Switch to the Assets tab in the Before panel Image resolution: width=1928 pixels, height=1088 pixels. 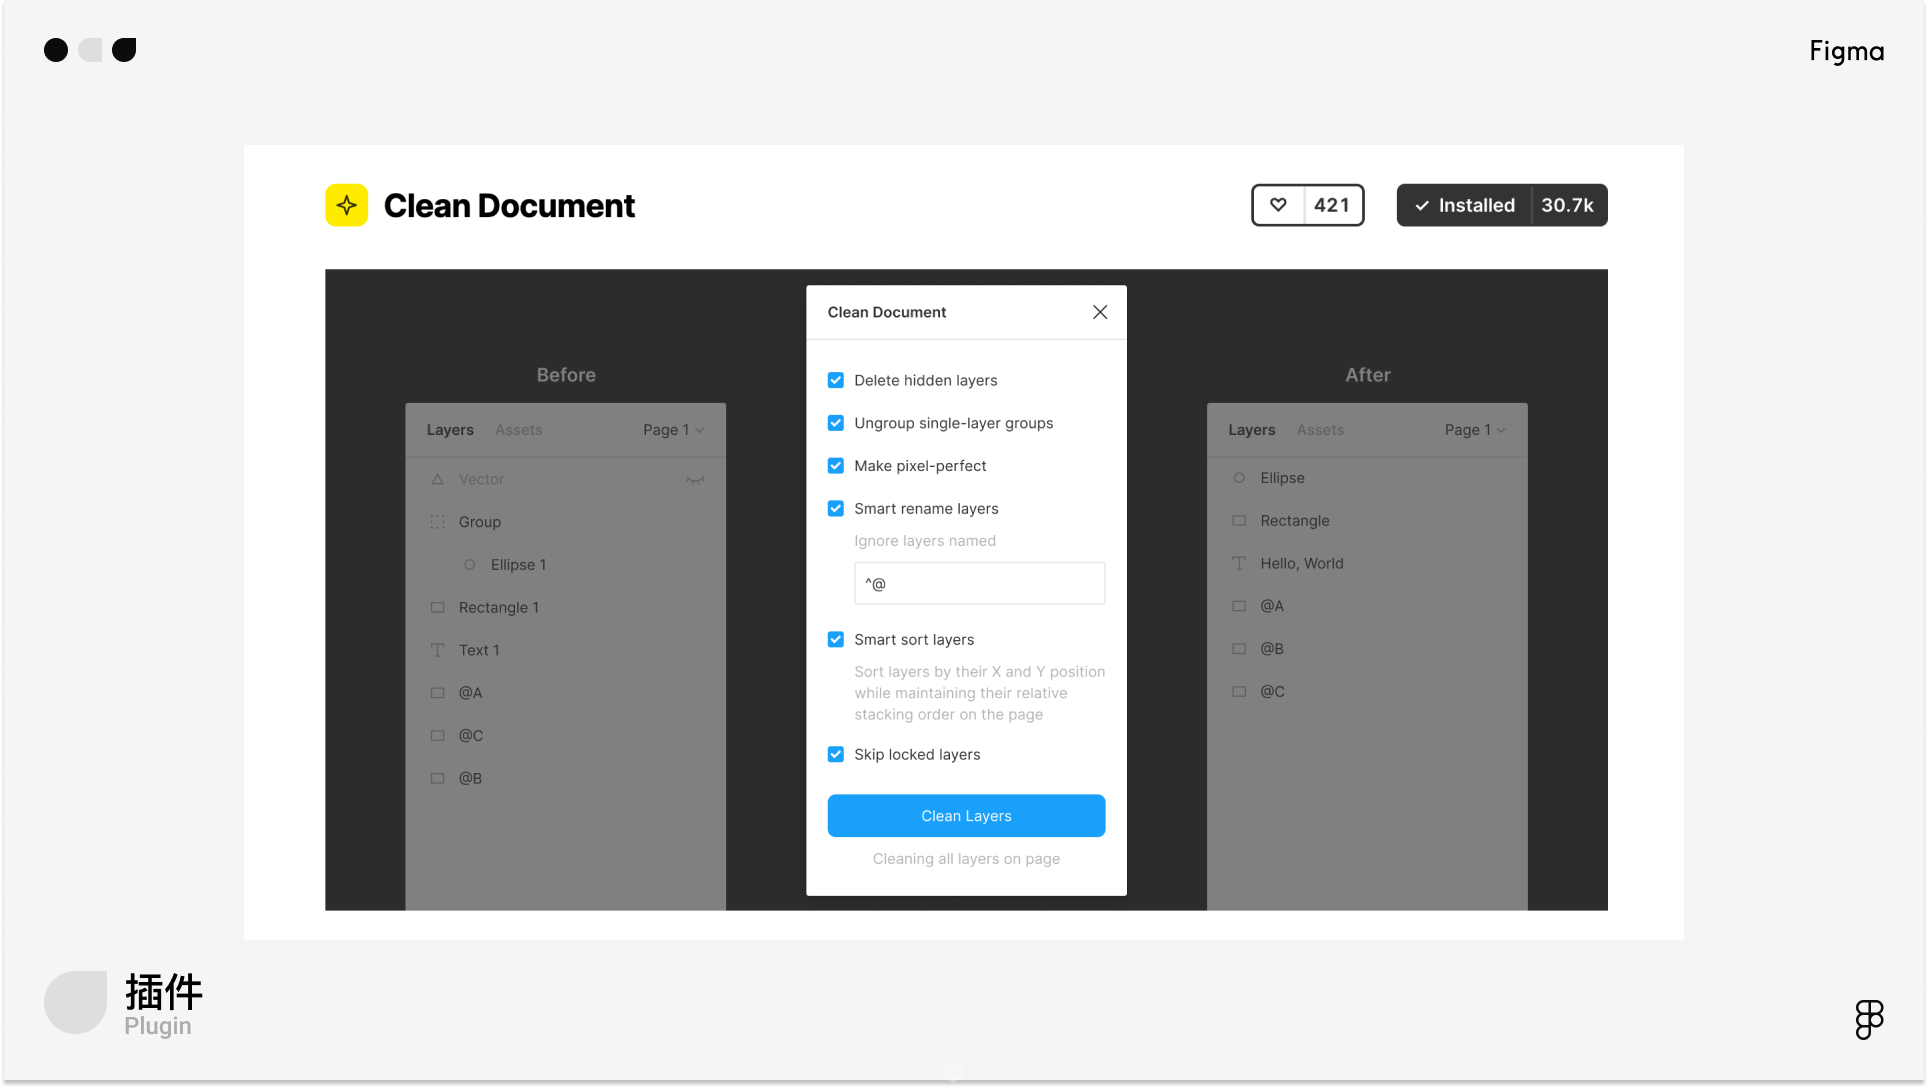pos(518,430)
